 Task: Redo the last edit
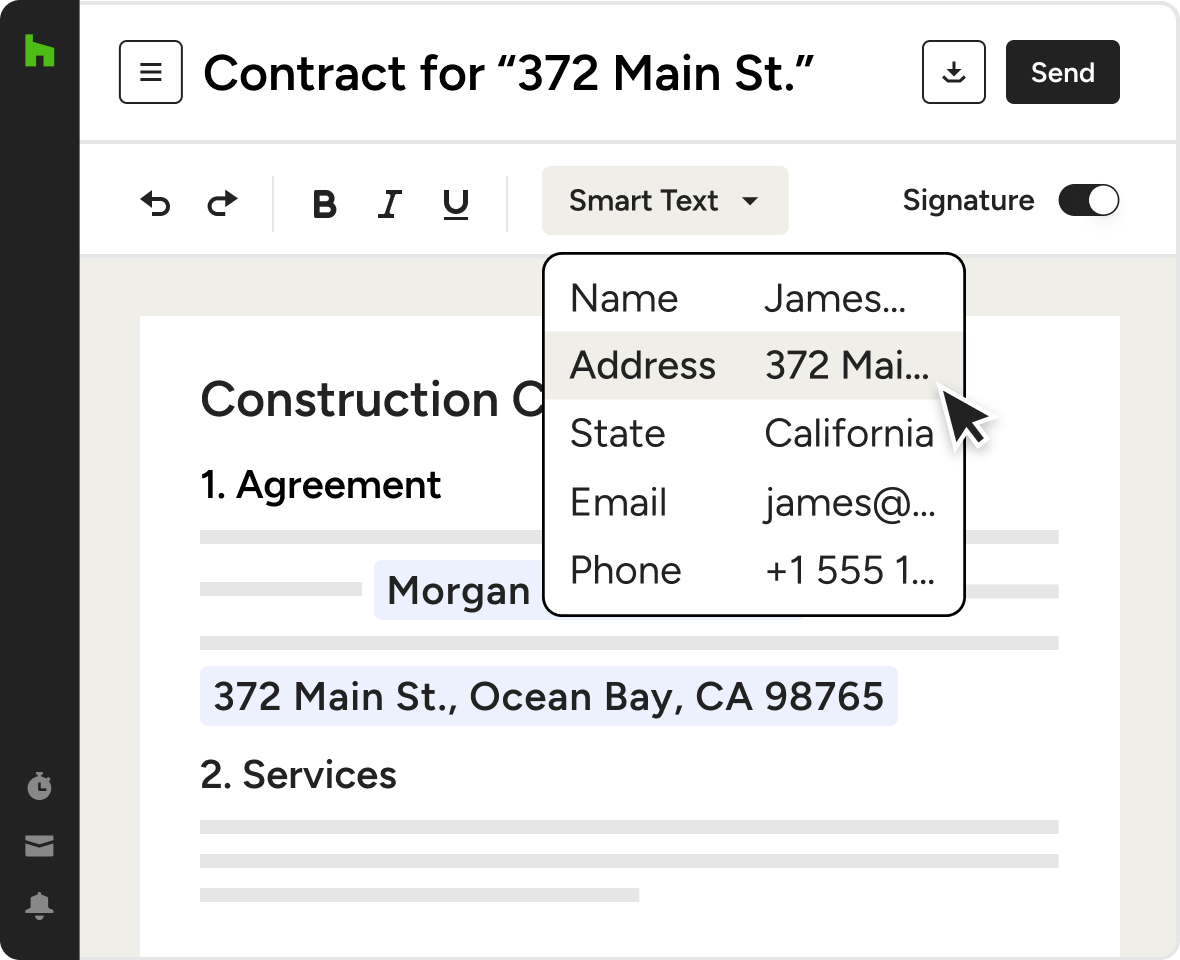pyautogui.click(x=222, y=204)
